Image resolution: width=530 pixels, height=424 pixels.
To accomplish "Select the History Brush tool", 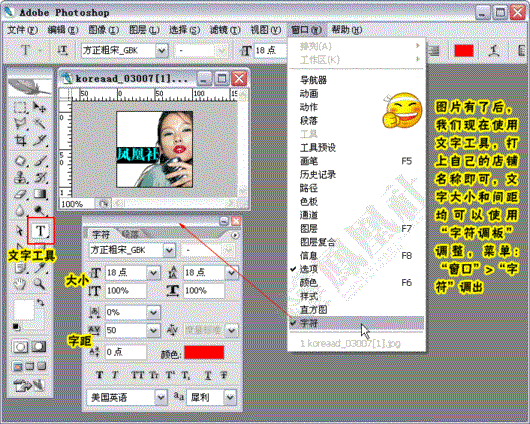I will click(x=40, y=177).
